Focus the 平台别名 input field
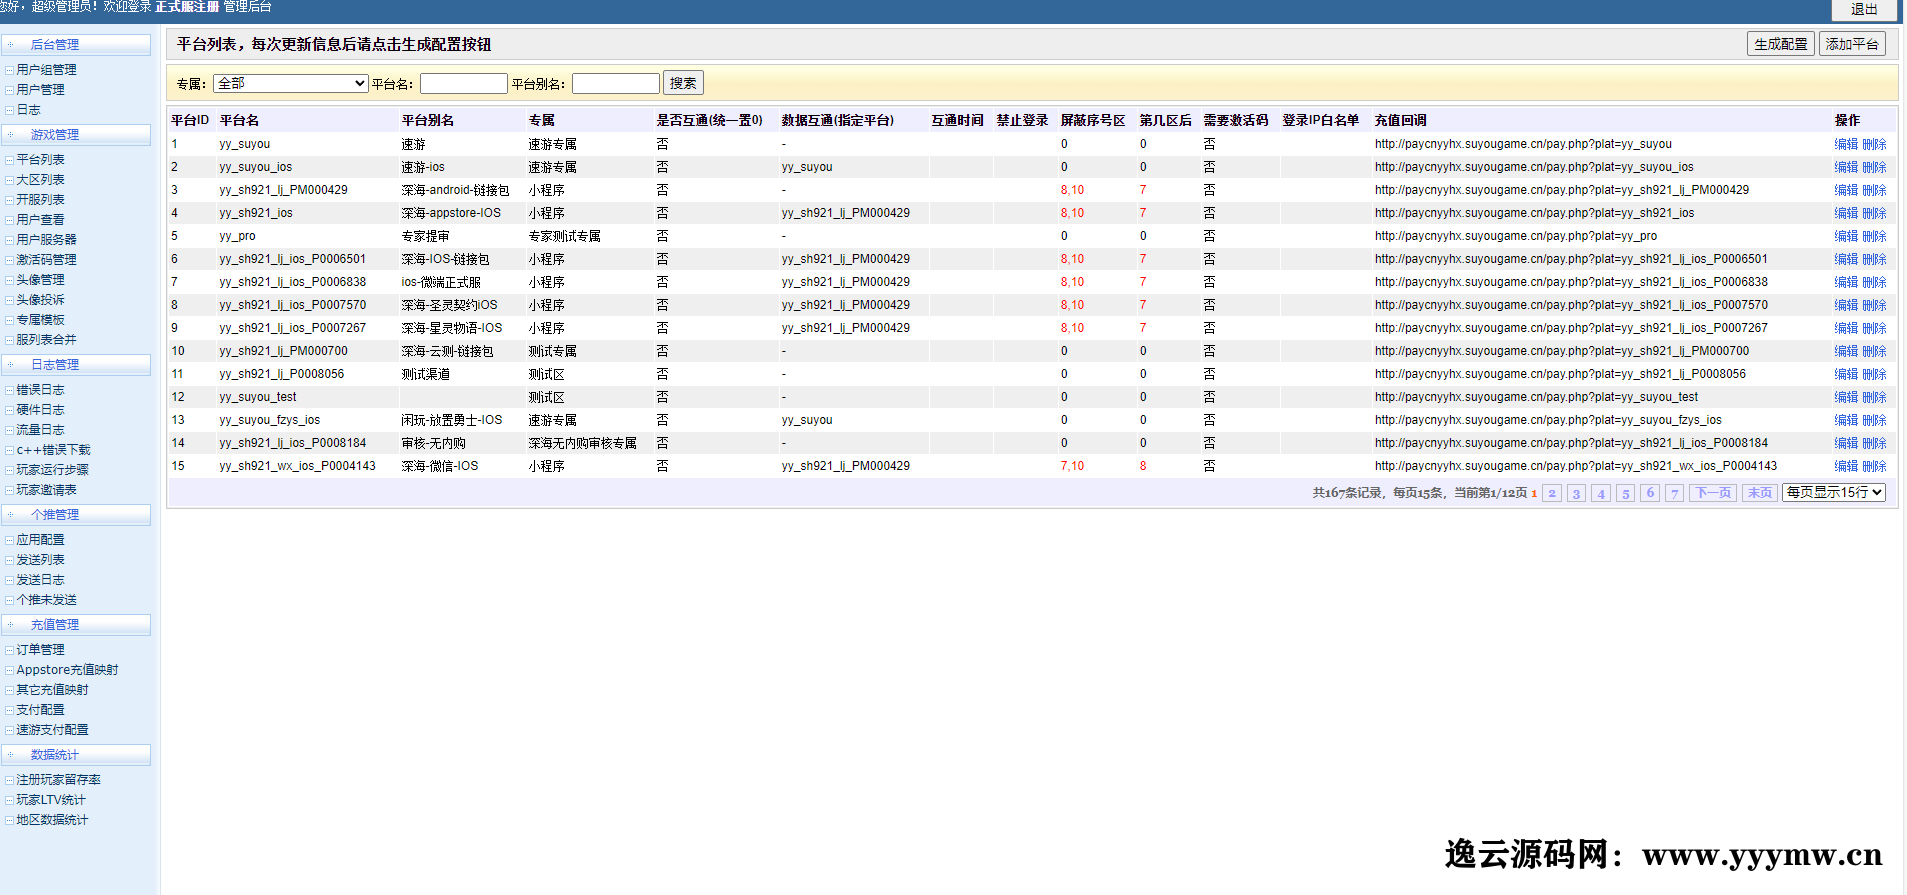 (x=616, y=83)
